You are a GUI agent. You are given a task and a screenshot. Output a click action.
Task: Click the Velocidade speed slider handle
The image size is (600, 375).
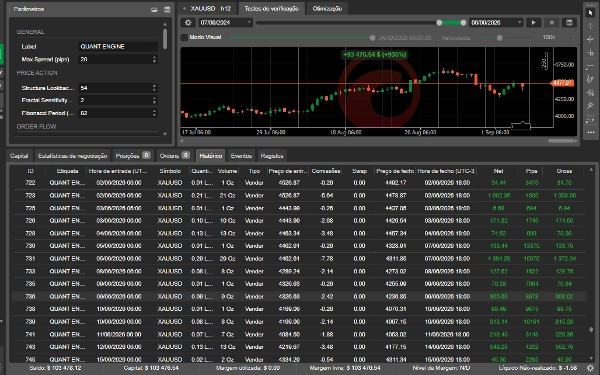point(499,38)
